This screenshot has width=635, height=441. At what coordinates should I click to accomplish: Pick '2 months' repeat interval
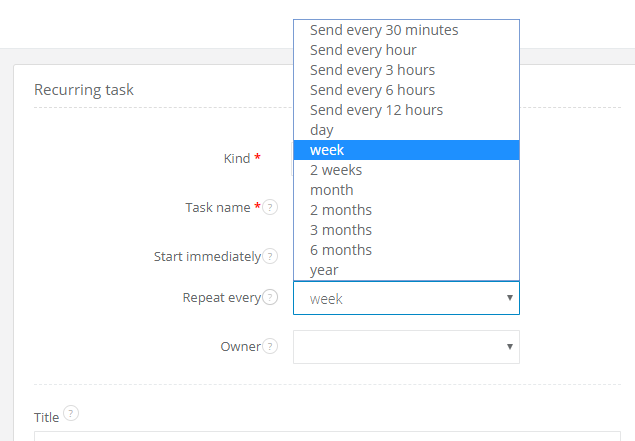[340, 210]
